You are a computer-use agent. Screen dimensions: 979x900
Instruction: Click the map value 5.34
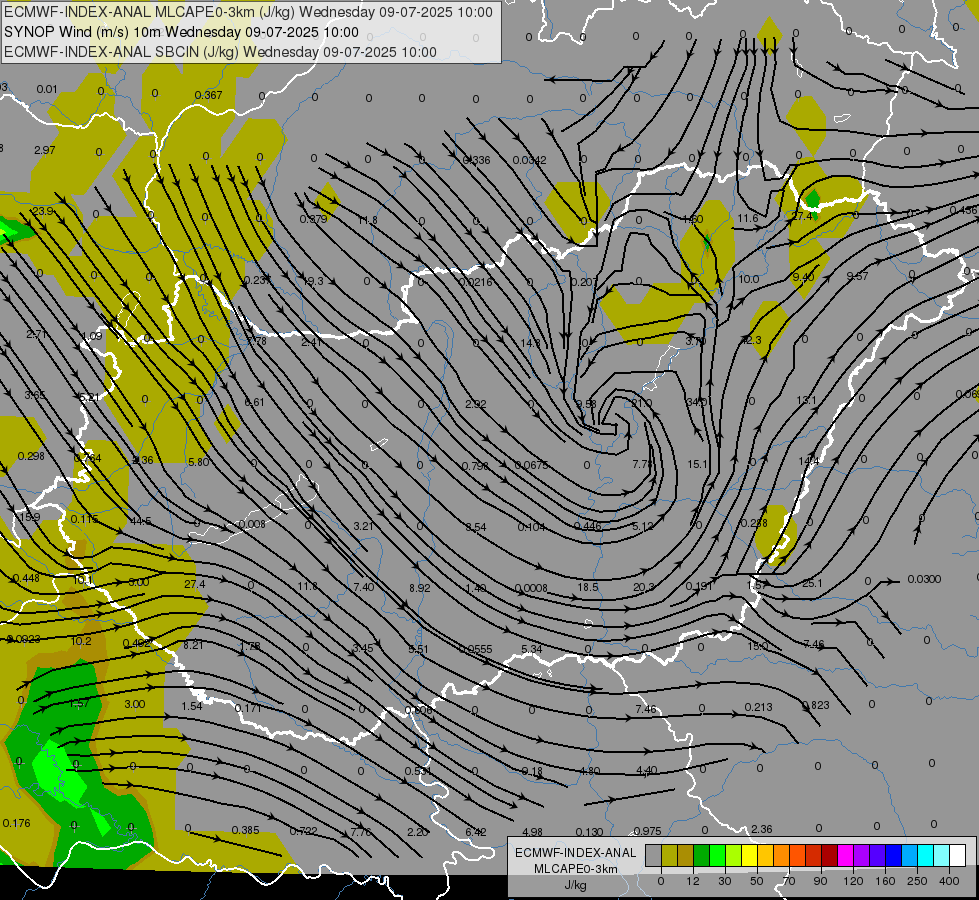pos(531,649)
